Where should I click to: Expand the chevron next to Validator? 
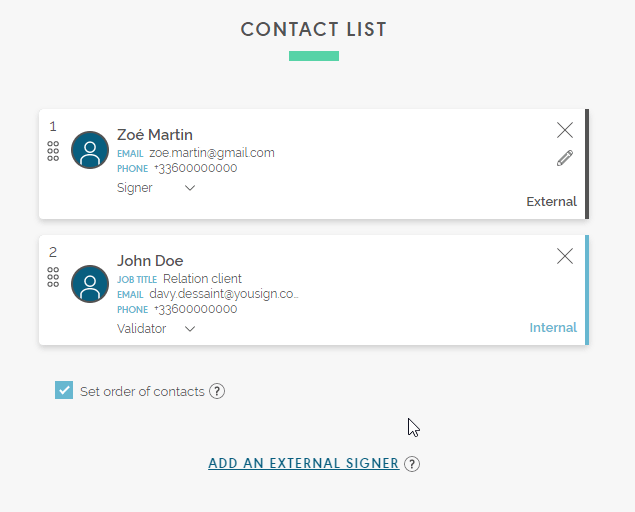point(190,329)
